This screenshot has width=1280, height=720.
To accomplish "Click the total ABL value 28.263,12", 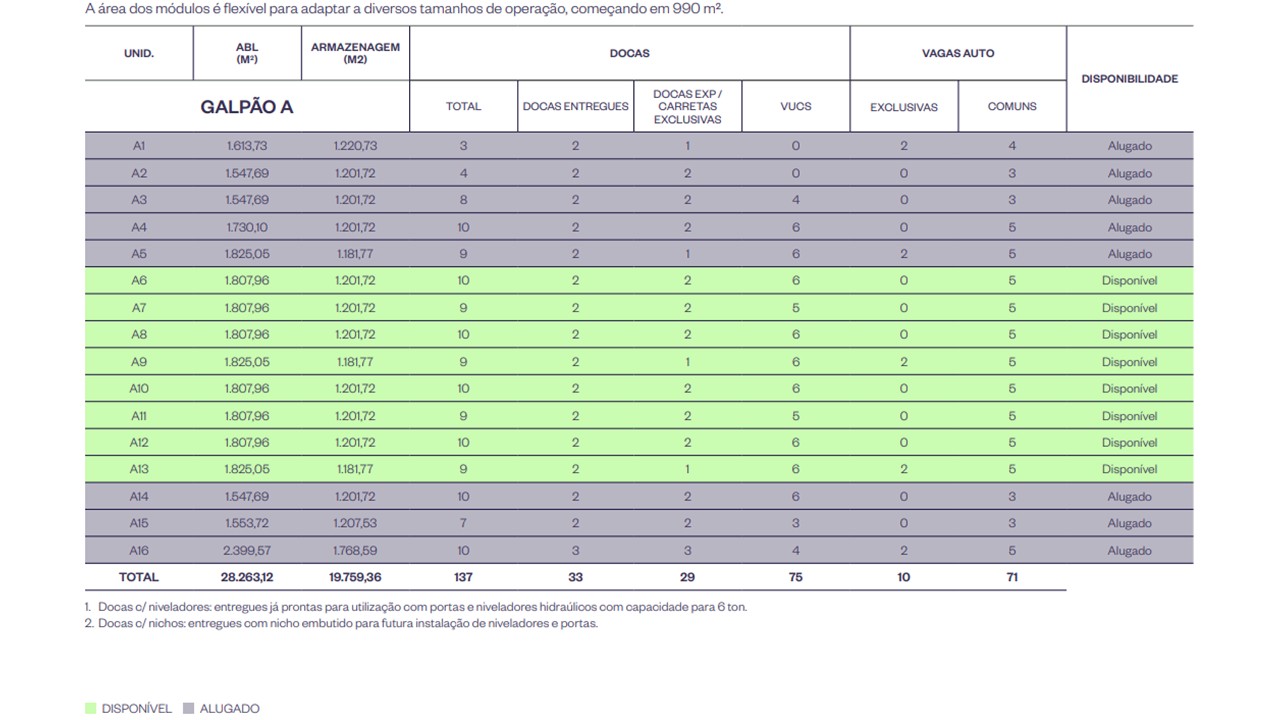I will [x=247, y=577].
